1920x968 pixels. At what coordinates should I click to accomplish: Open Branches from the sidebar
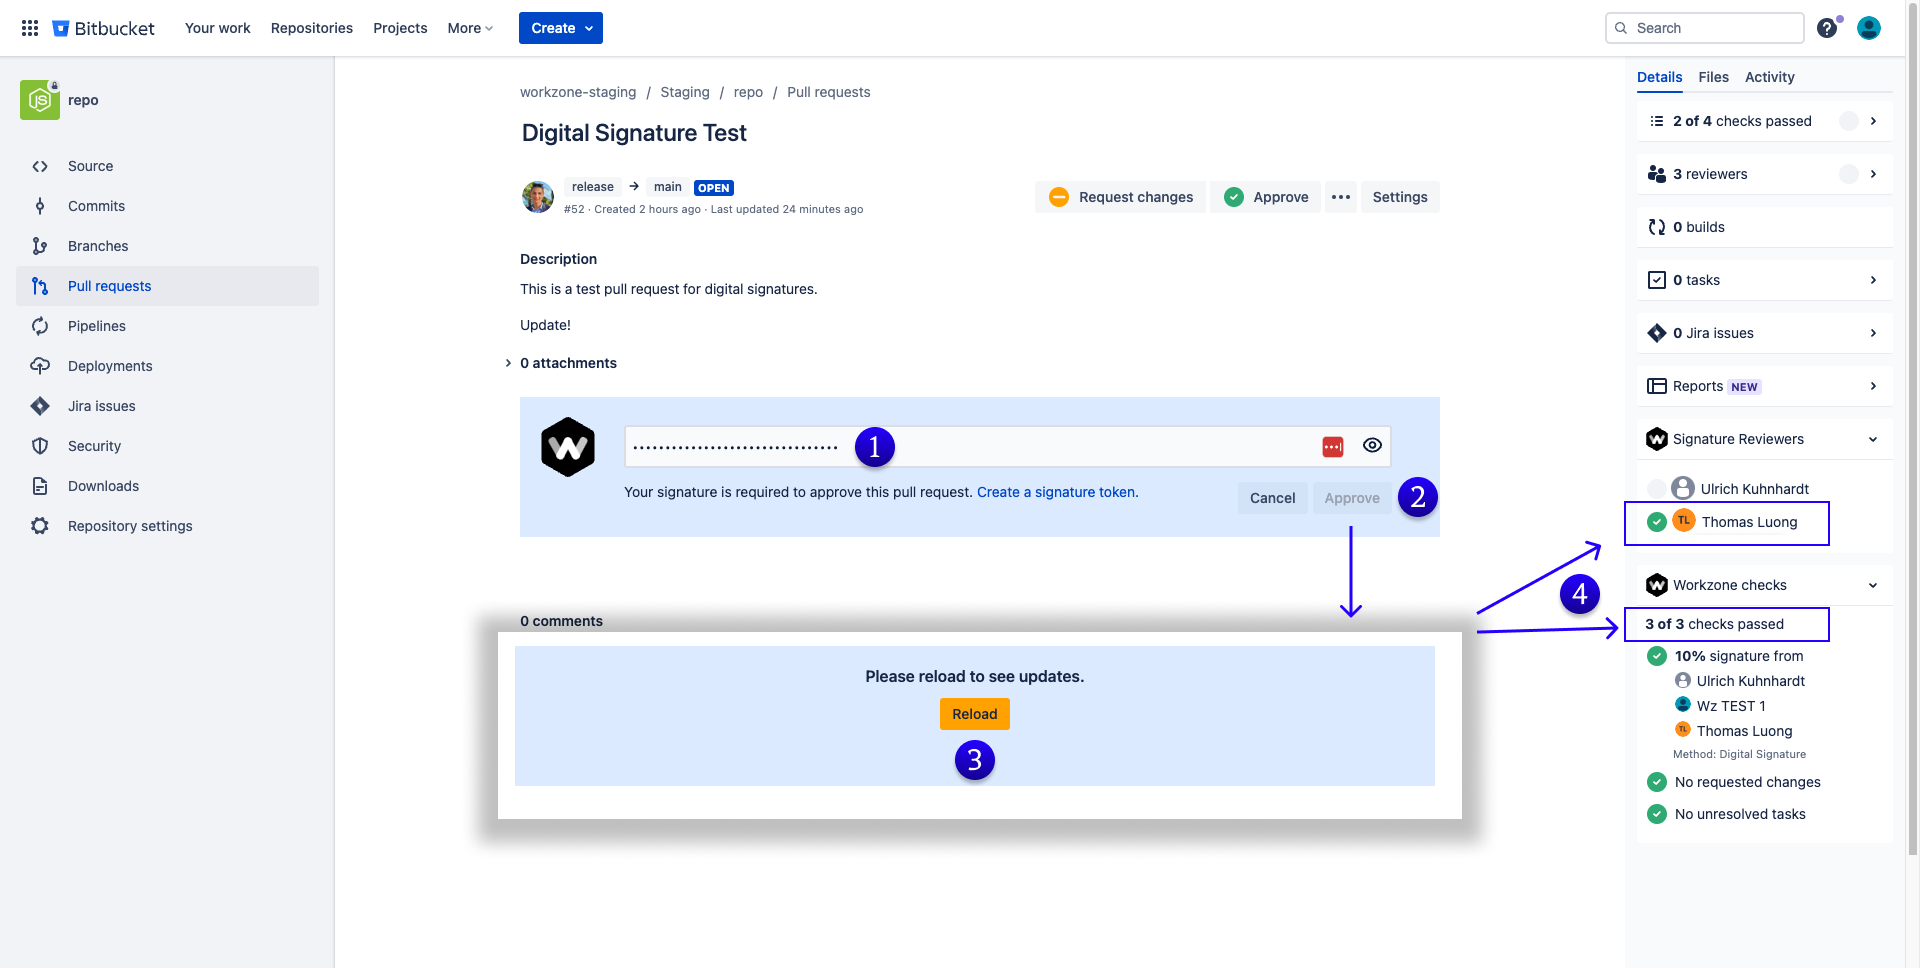[97, 246]
